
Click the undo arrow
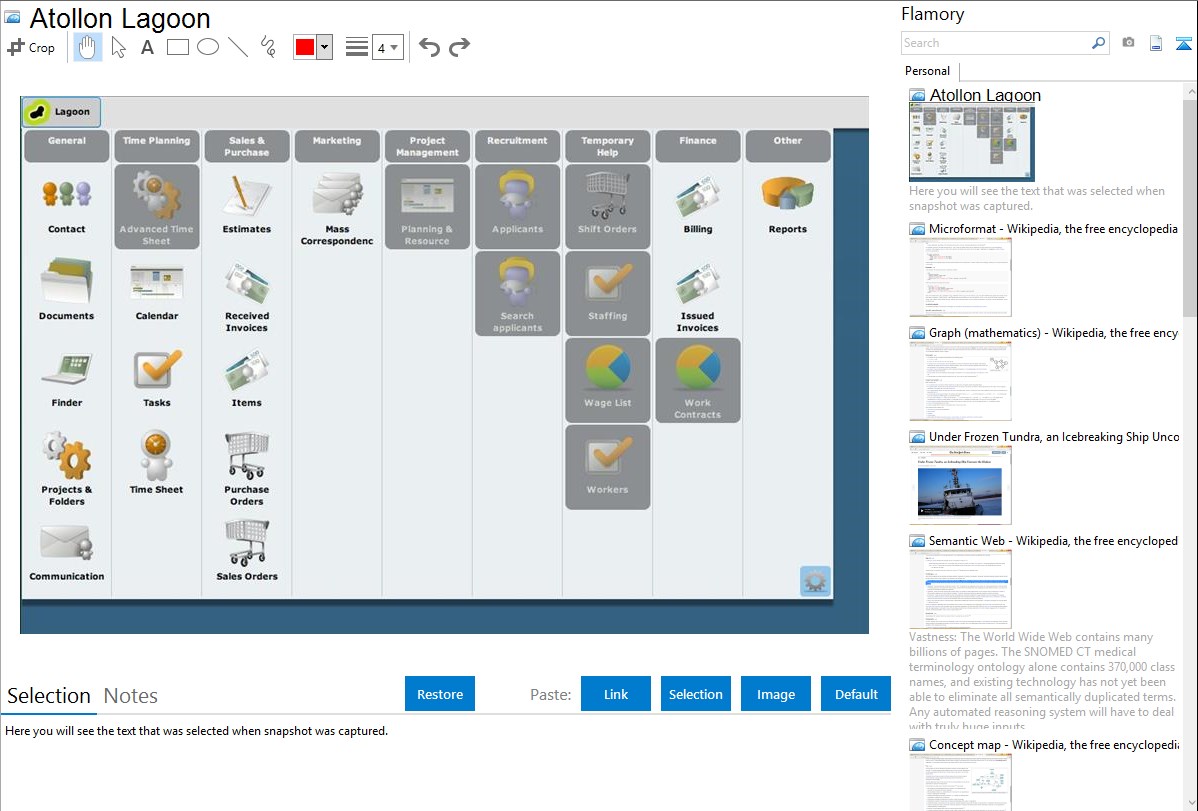tap(429, 47)
